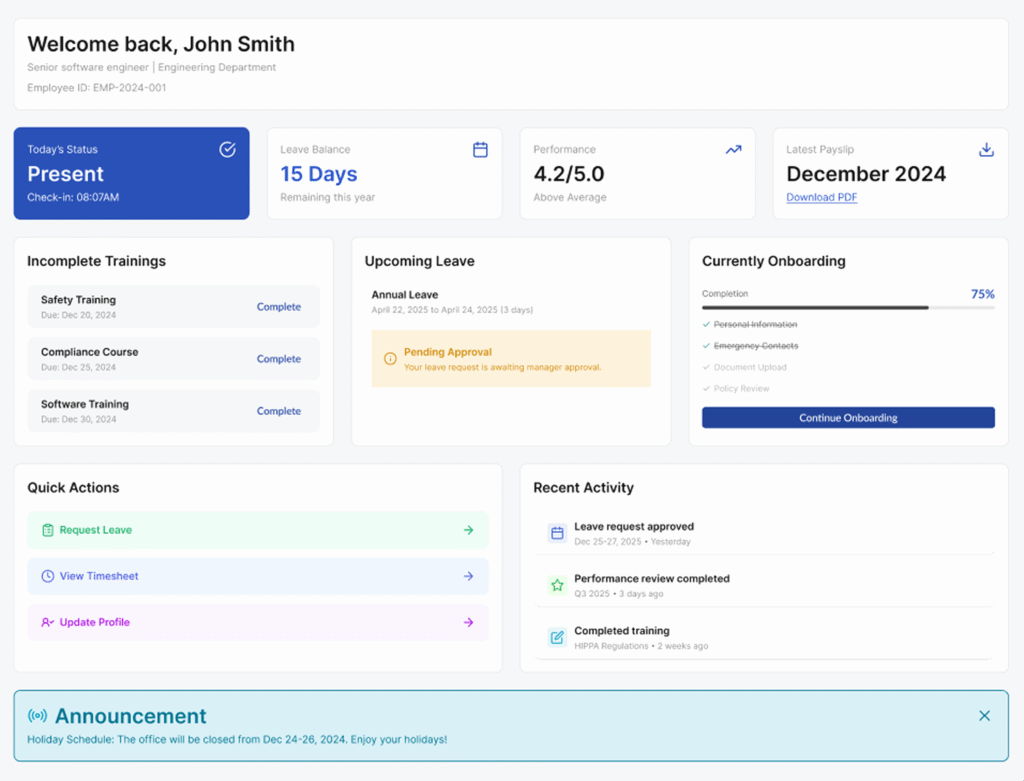The image size is (1024, 781).
Task: Click the calendar icon in Leave Balance card
Action: click(480, 150)
